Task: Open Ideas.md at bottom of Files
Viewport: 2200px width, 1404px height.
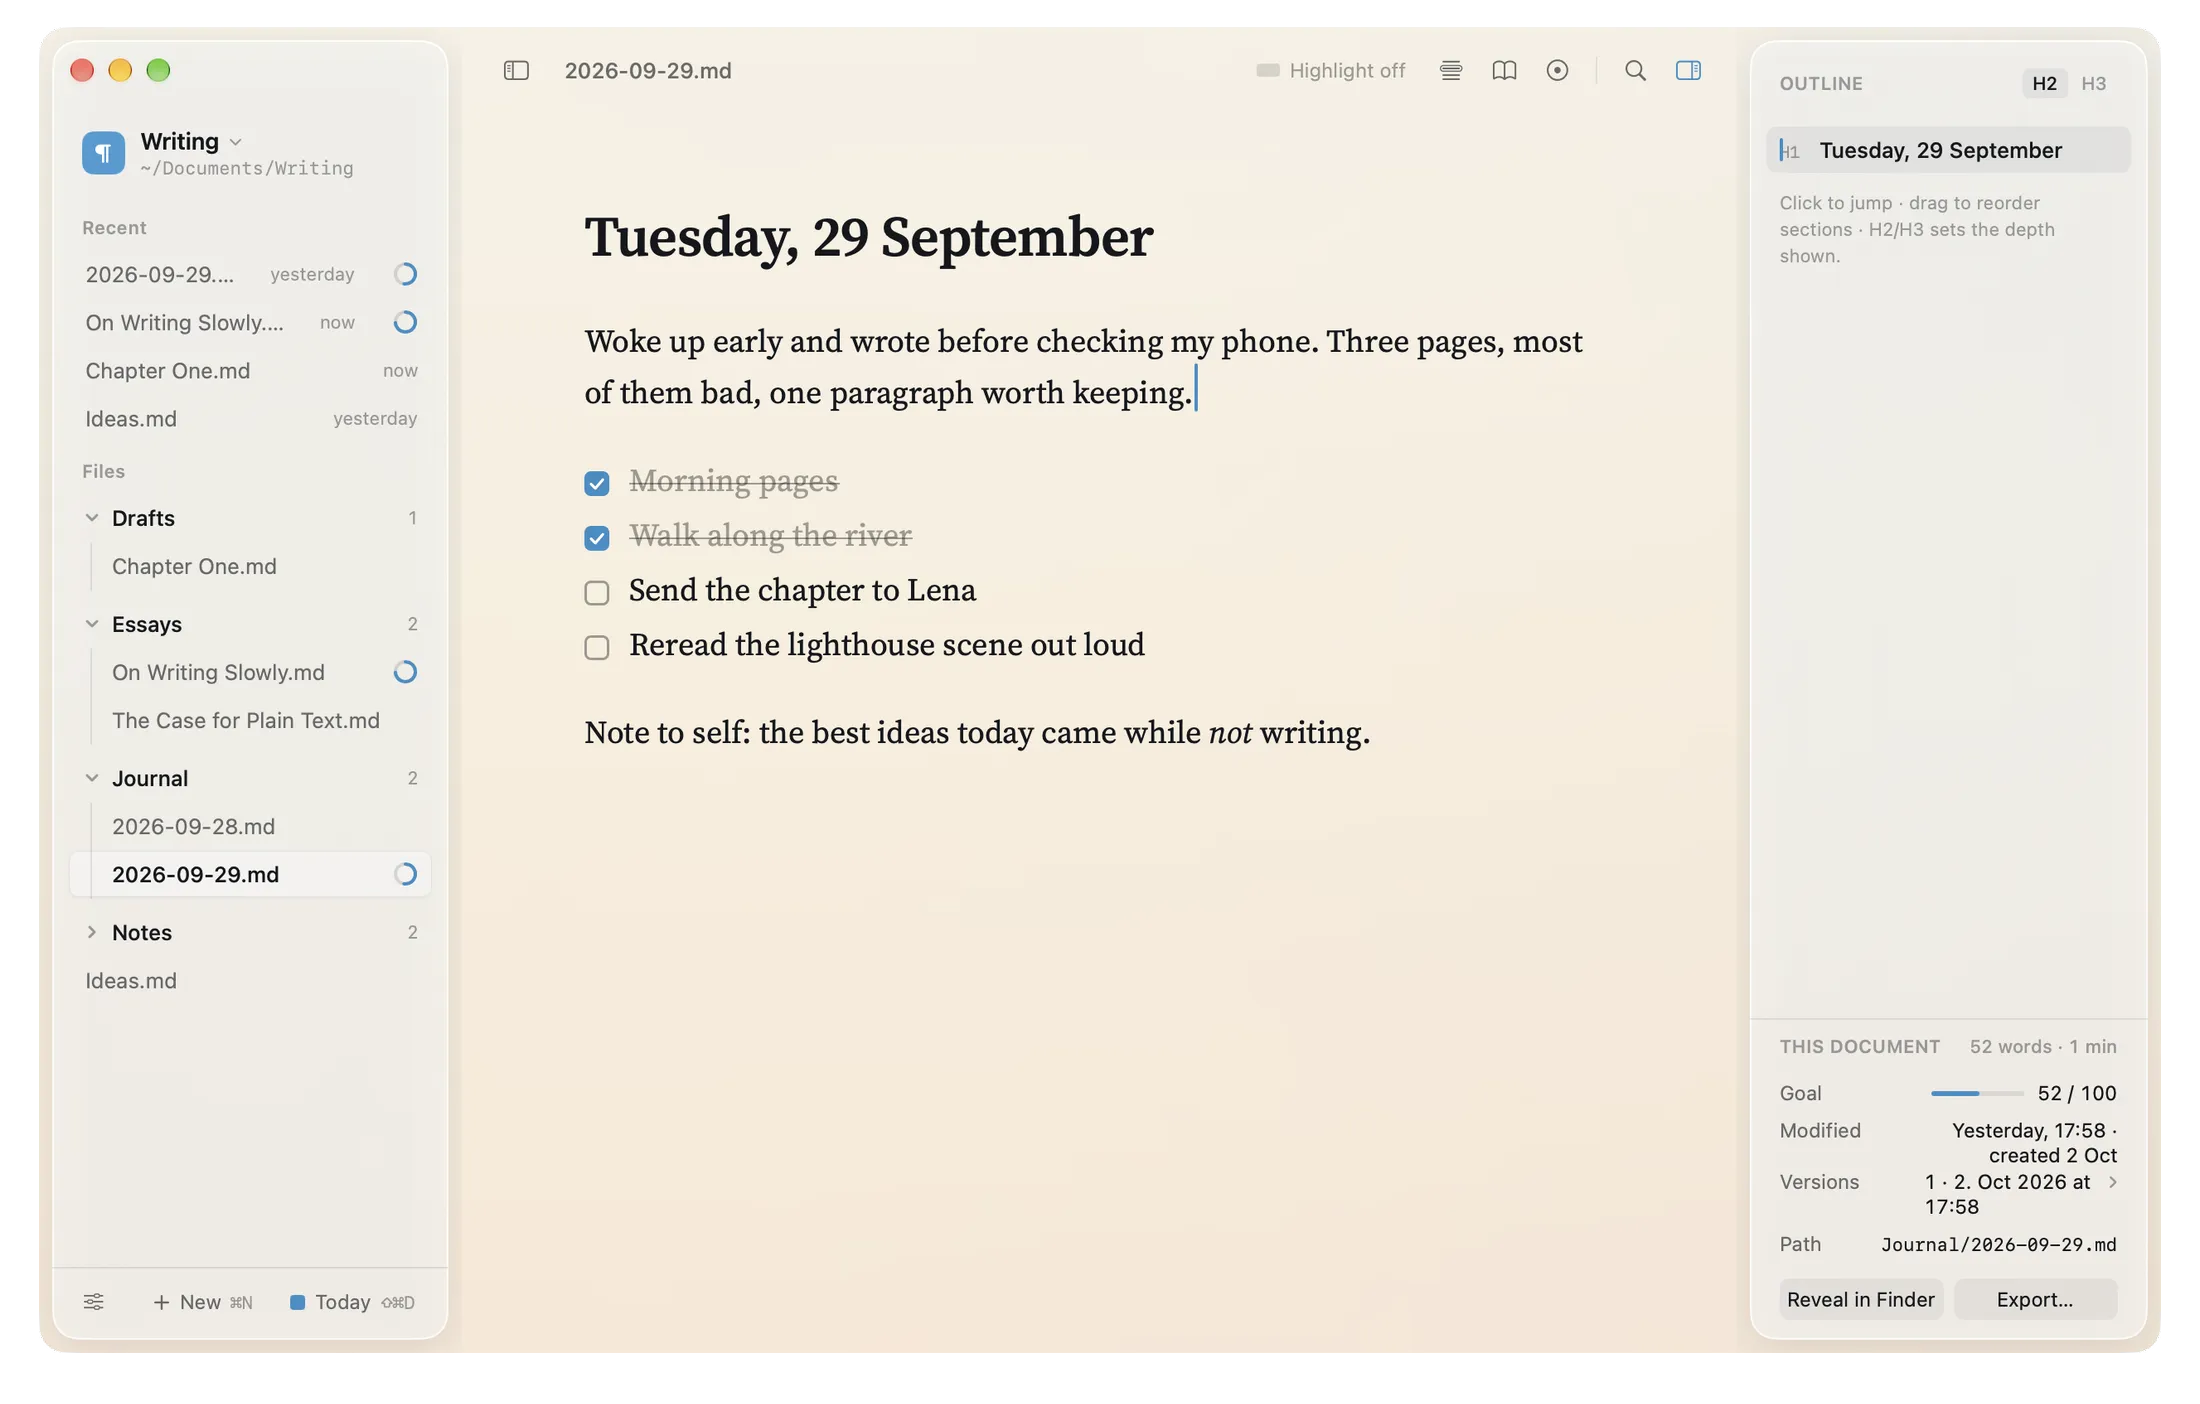Action: [250, 980]
